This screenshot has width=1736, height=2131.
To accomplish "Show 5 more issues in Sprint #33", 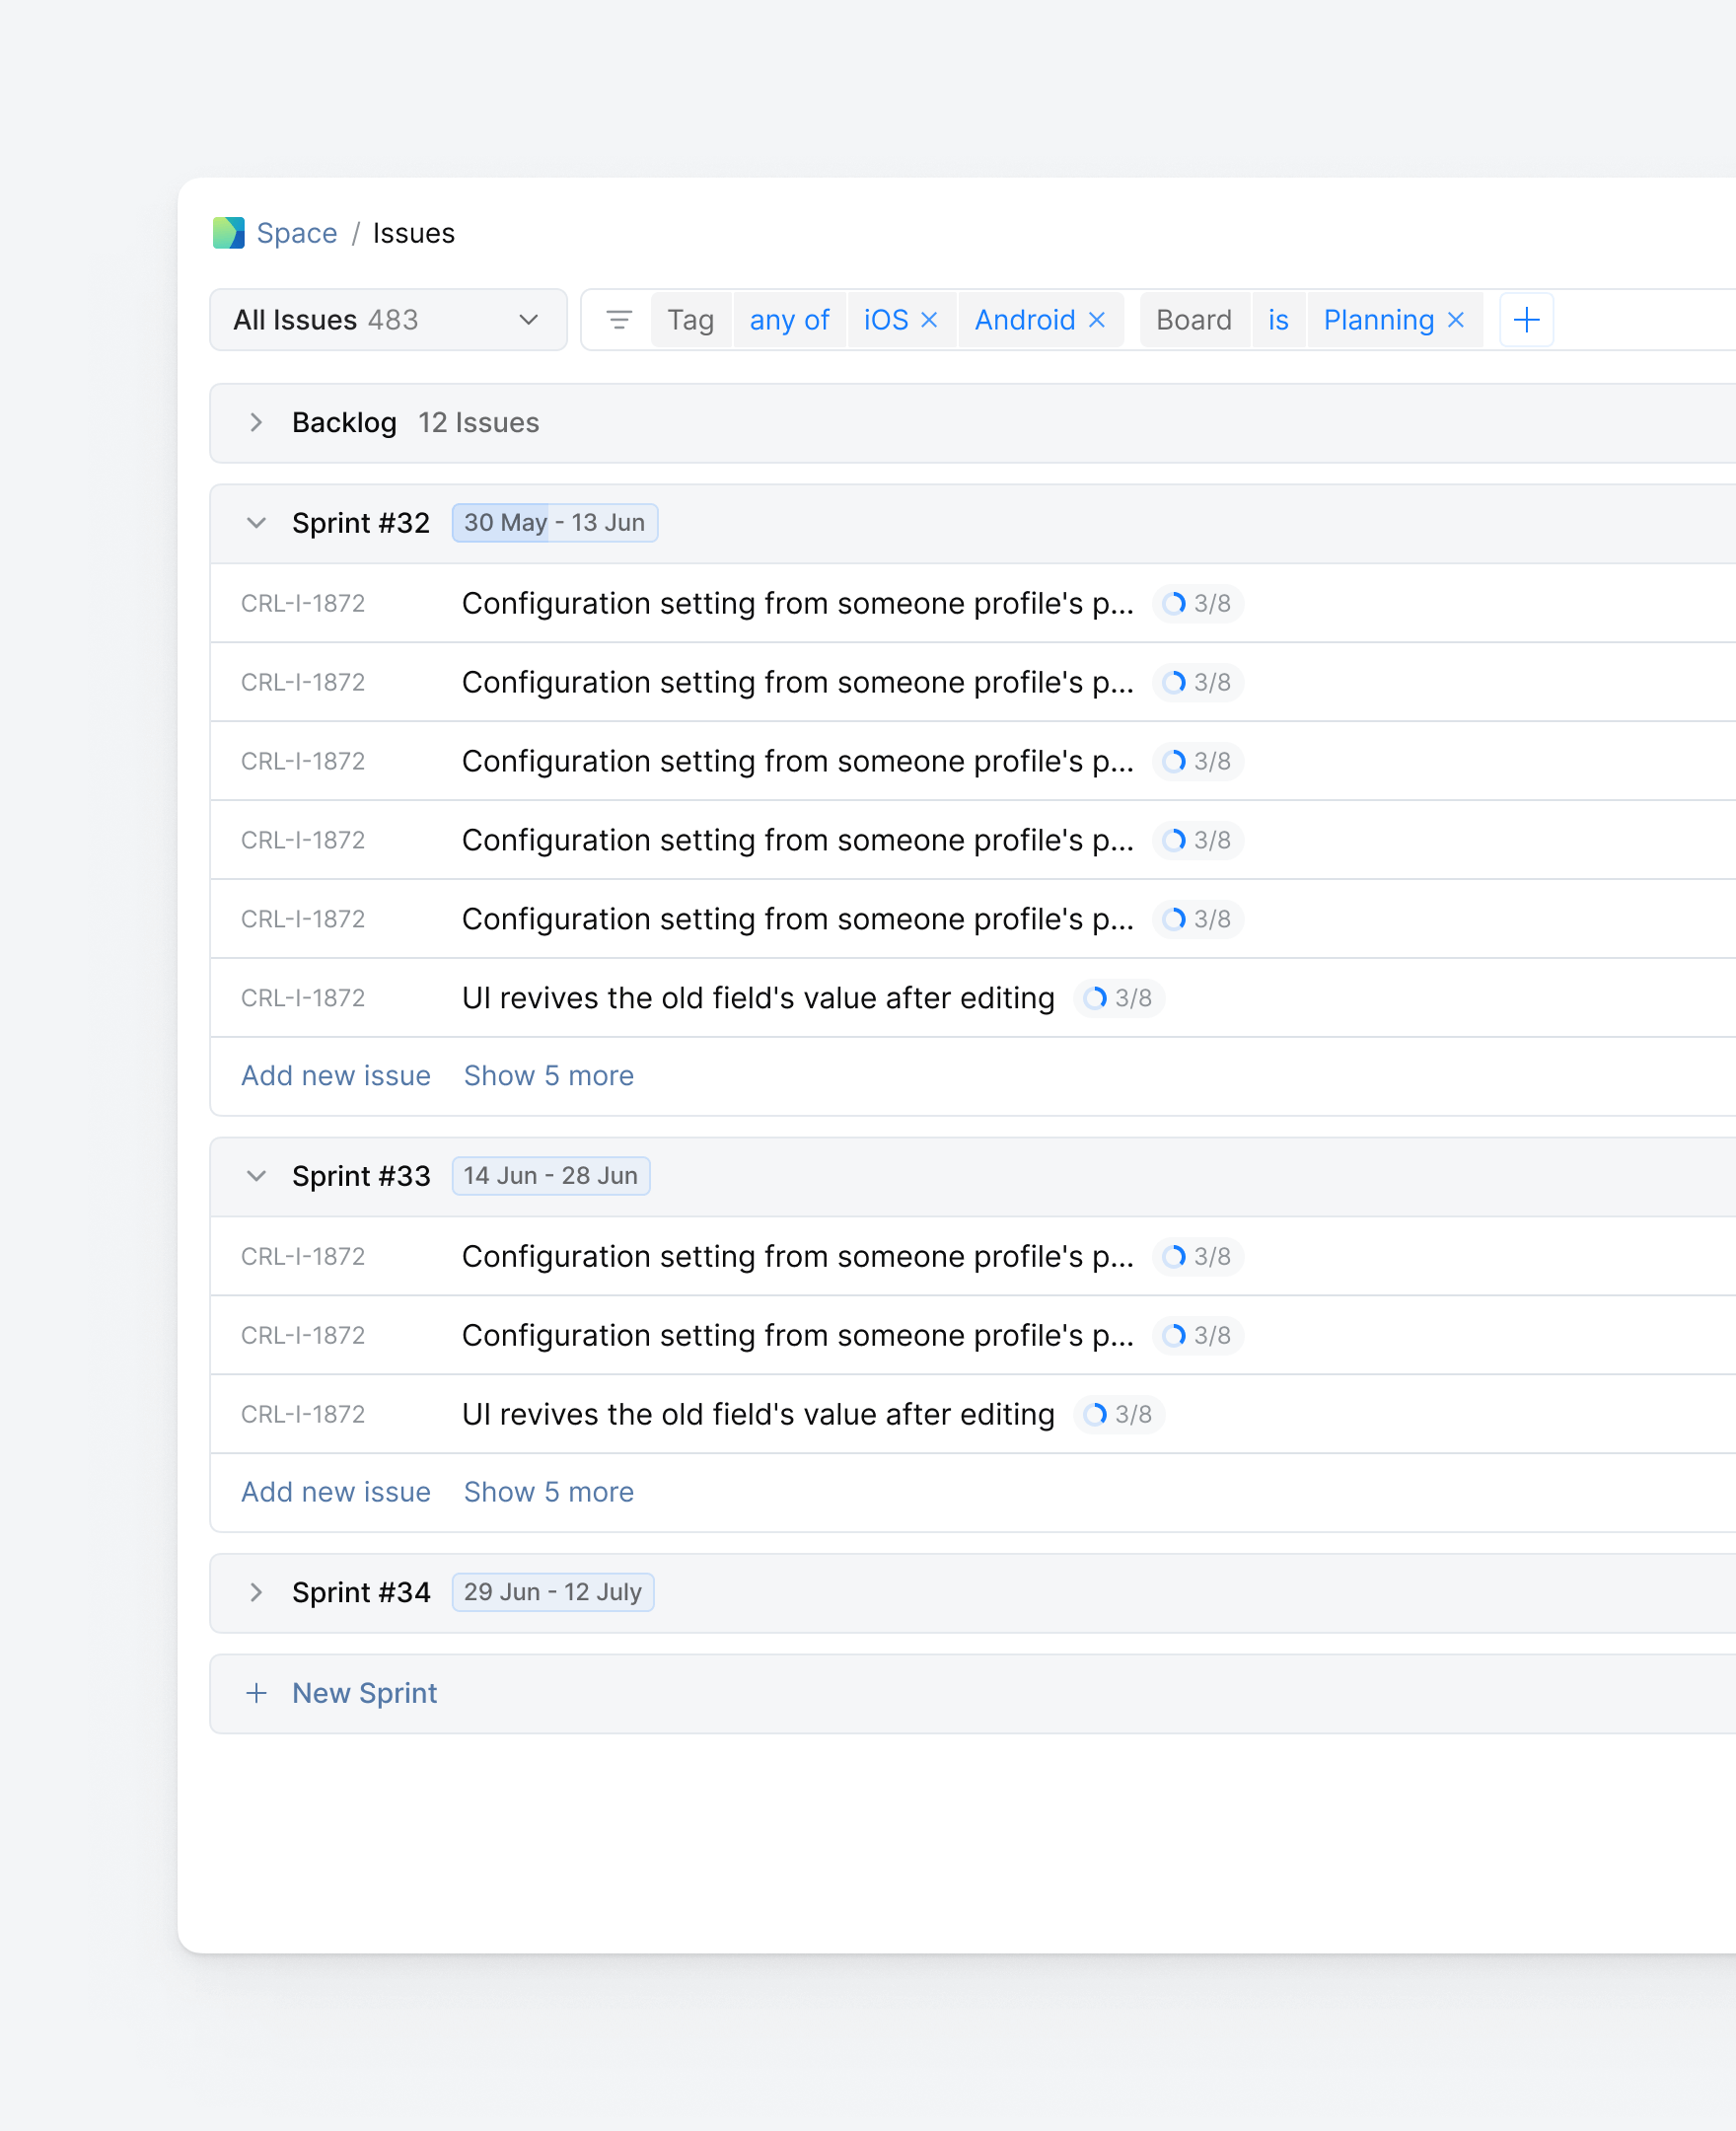I will (548, 1492).
